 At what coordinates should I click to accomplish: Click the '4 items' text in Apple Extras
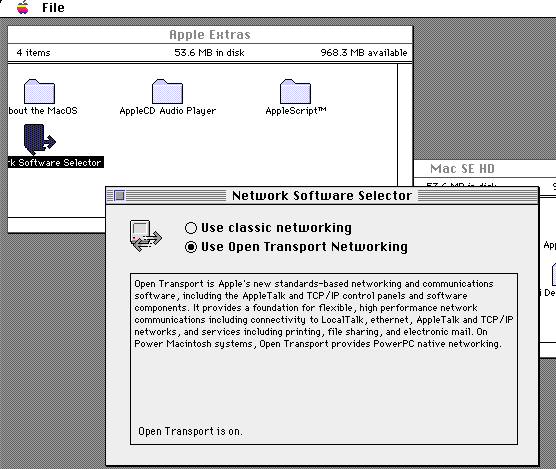point(33,53)
